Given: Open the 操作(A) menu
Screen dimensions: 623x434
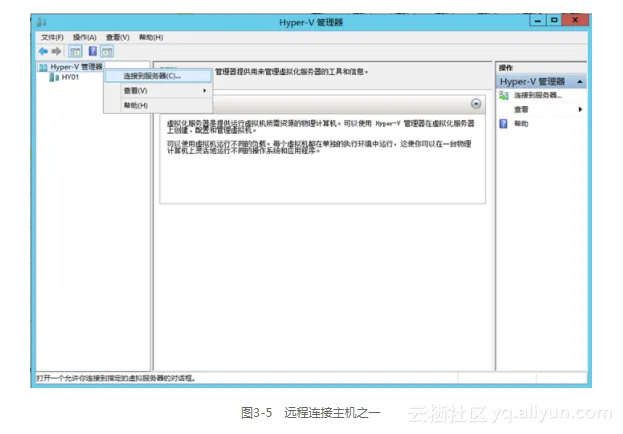Looking at the screenshot, I should coord(85,37).
